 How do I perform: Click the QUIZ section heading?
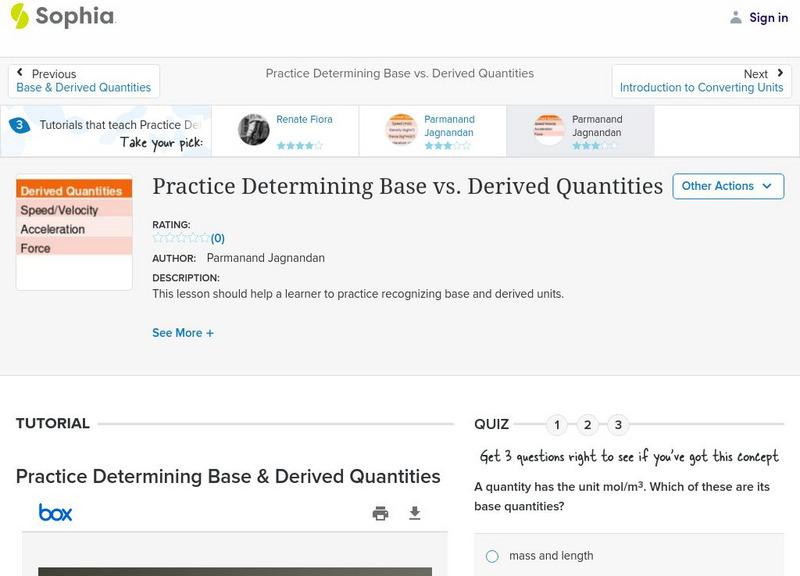(491, 424)
